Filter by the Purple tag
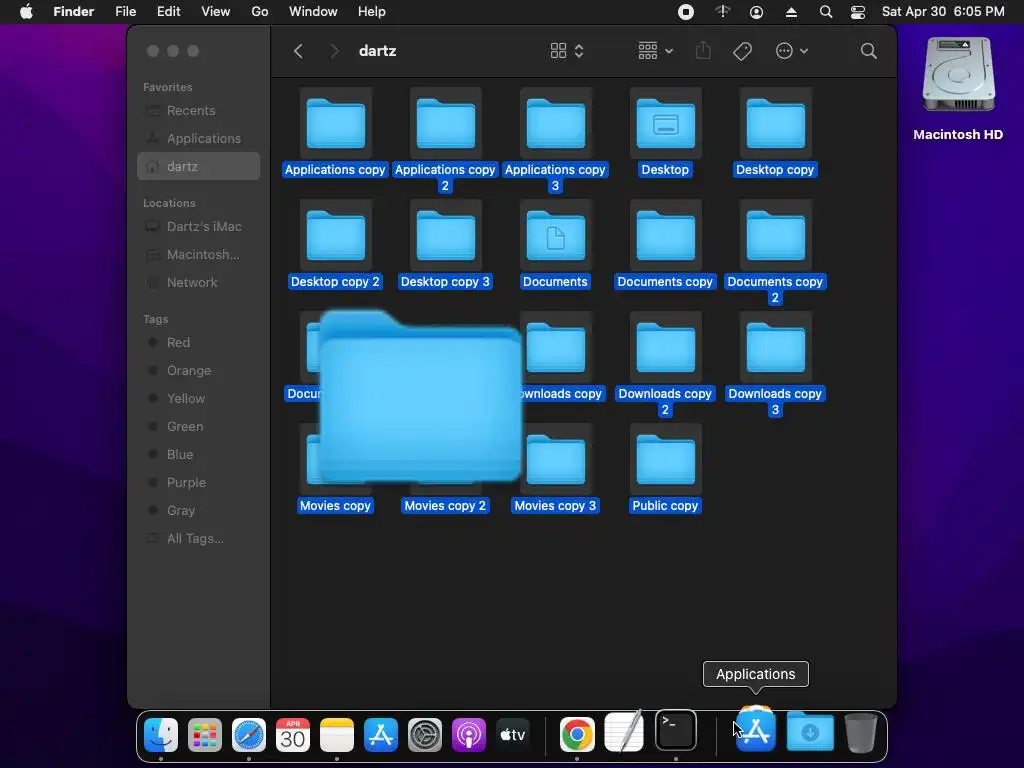1024x768 pixels. tap(199, 483)
